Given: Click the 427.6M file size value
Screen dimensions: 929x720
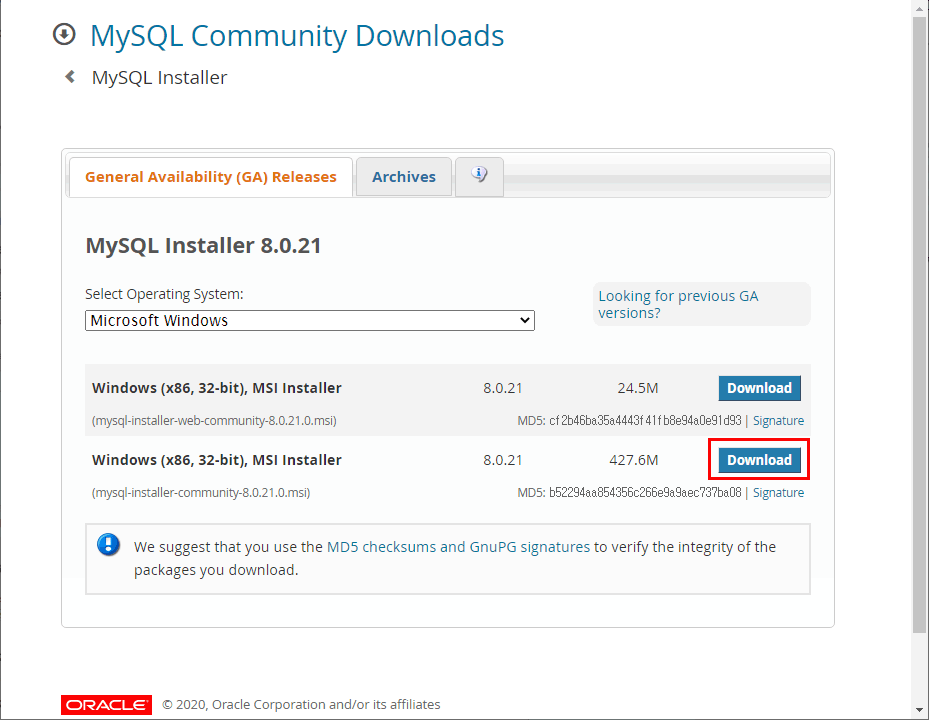Looking at the screenshot, I should point(633,460).
